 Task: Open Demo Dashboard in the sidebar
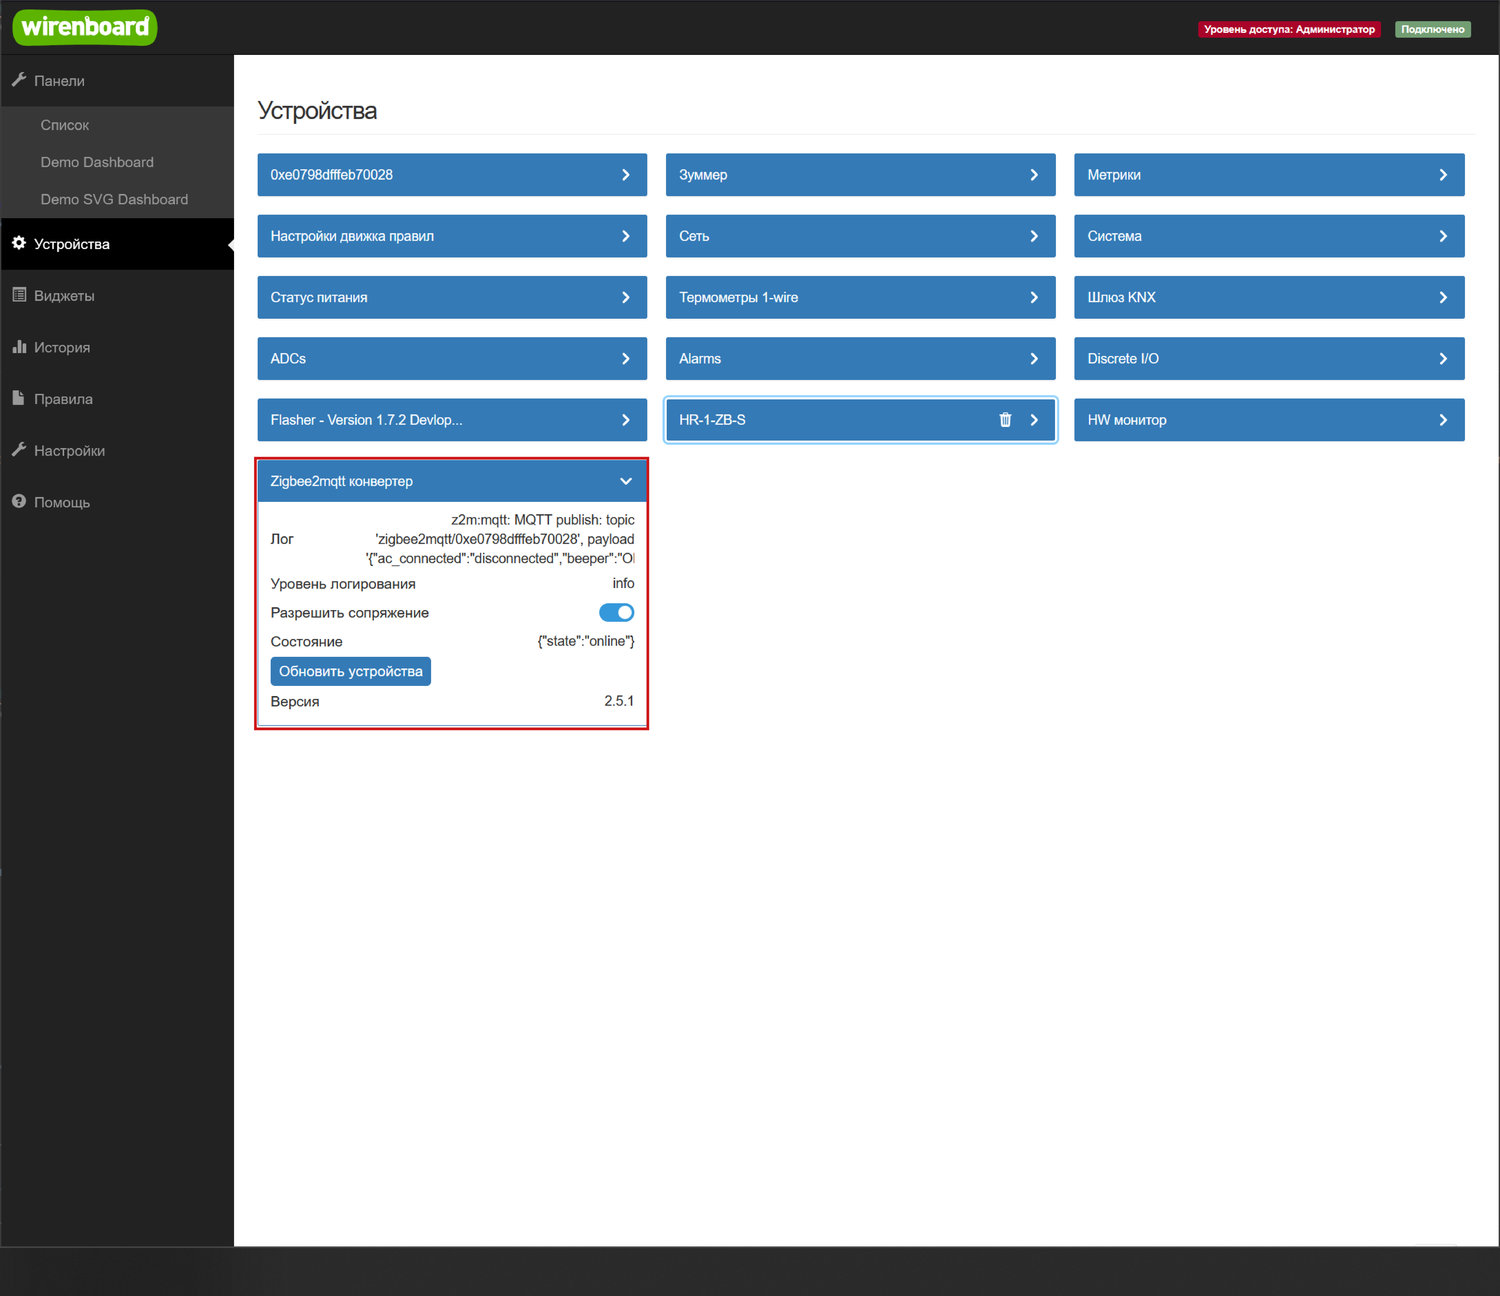coord(97,162)
